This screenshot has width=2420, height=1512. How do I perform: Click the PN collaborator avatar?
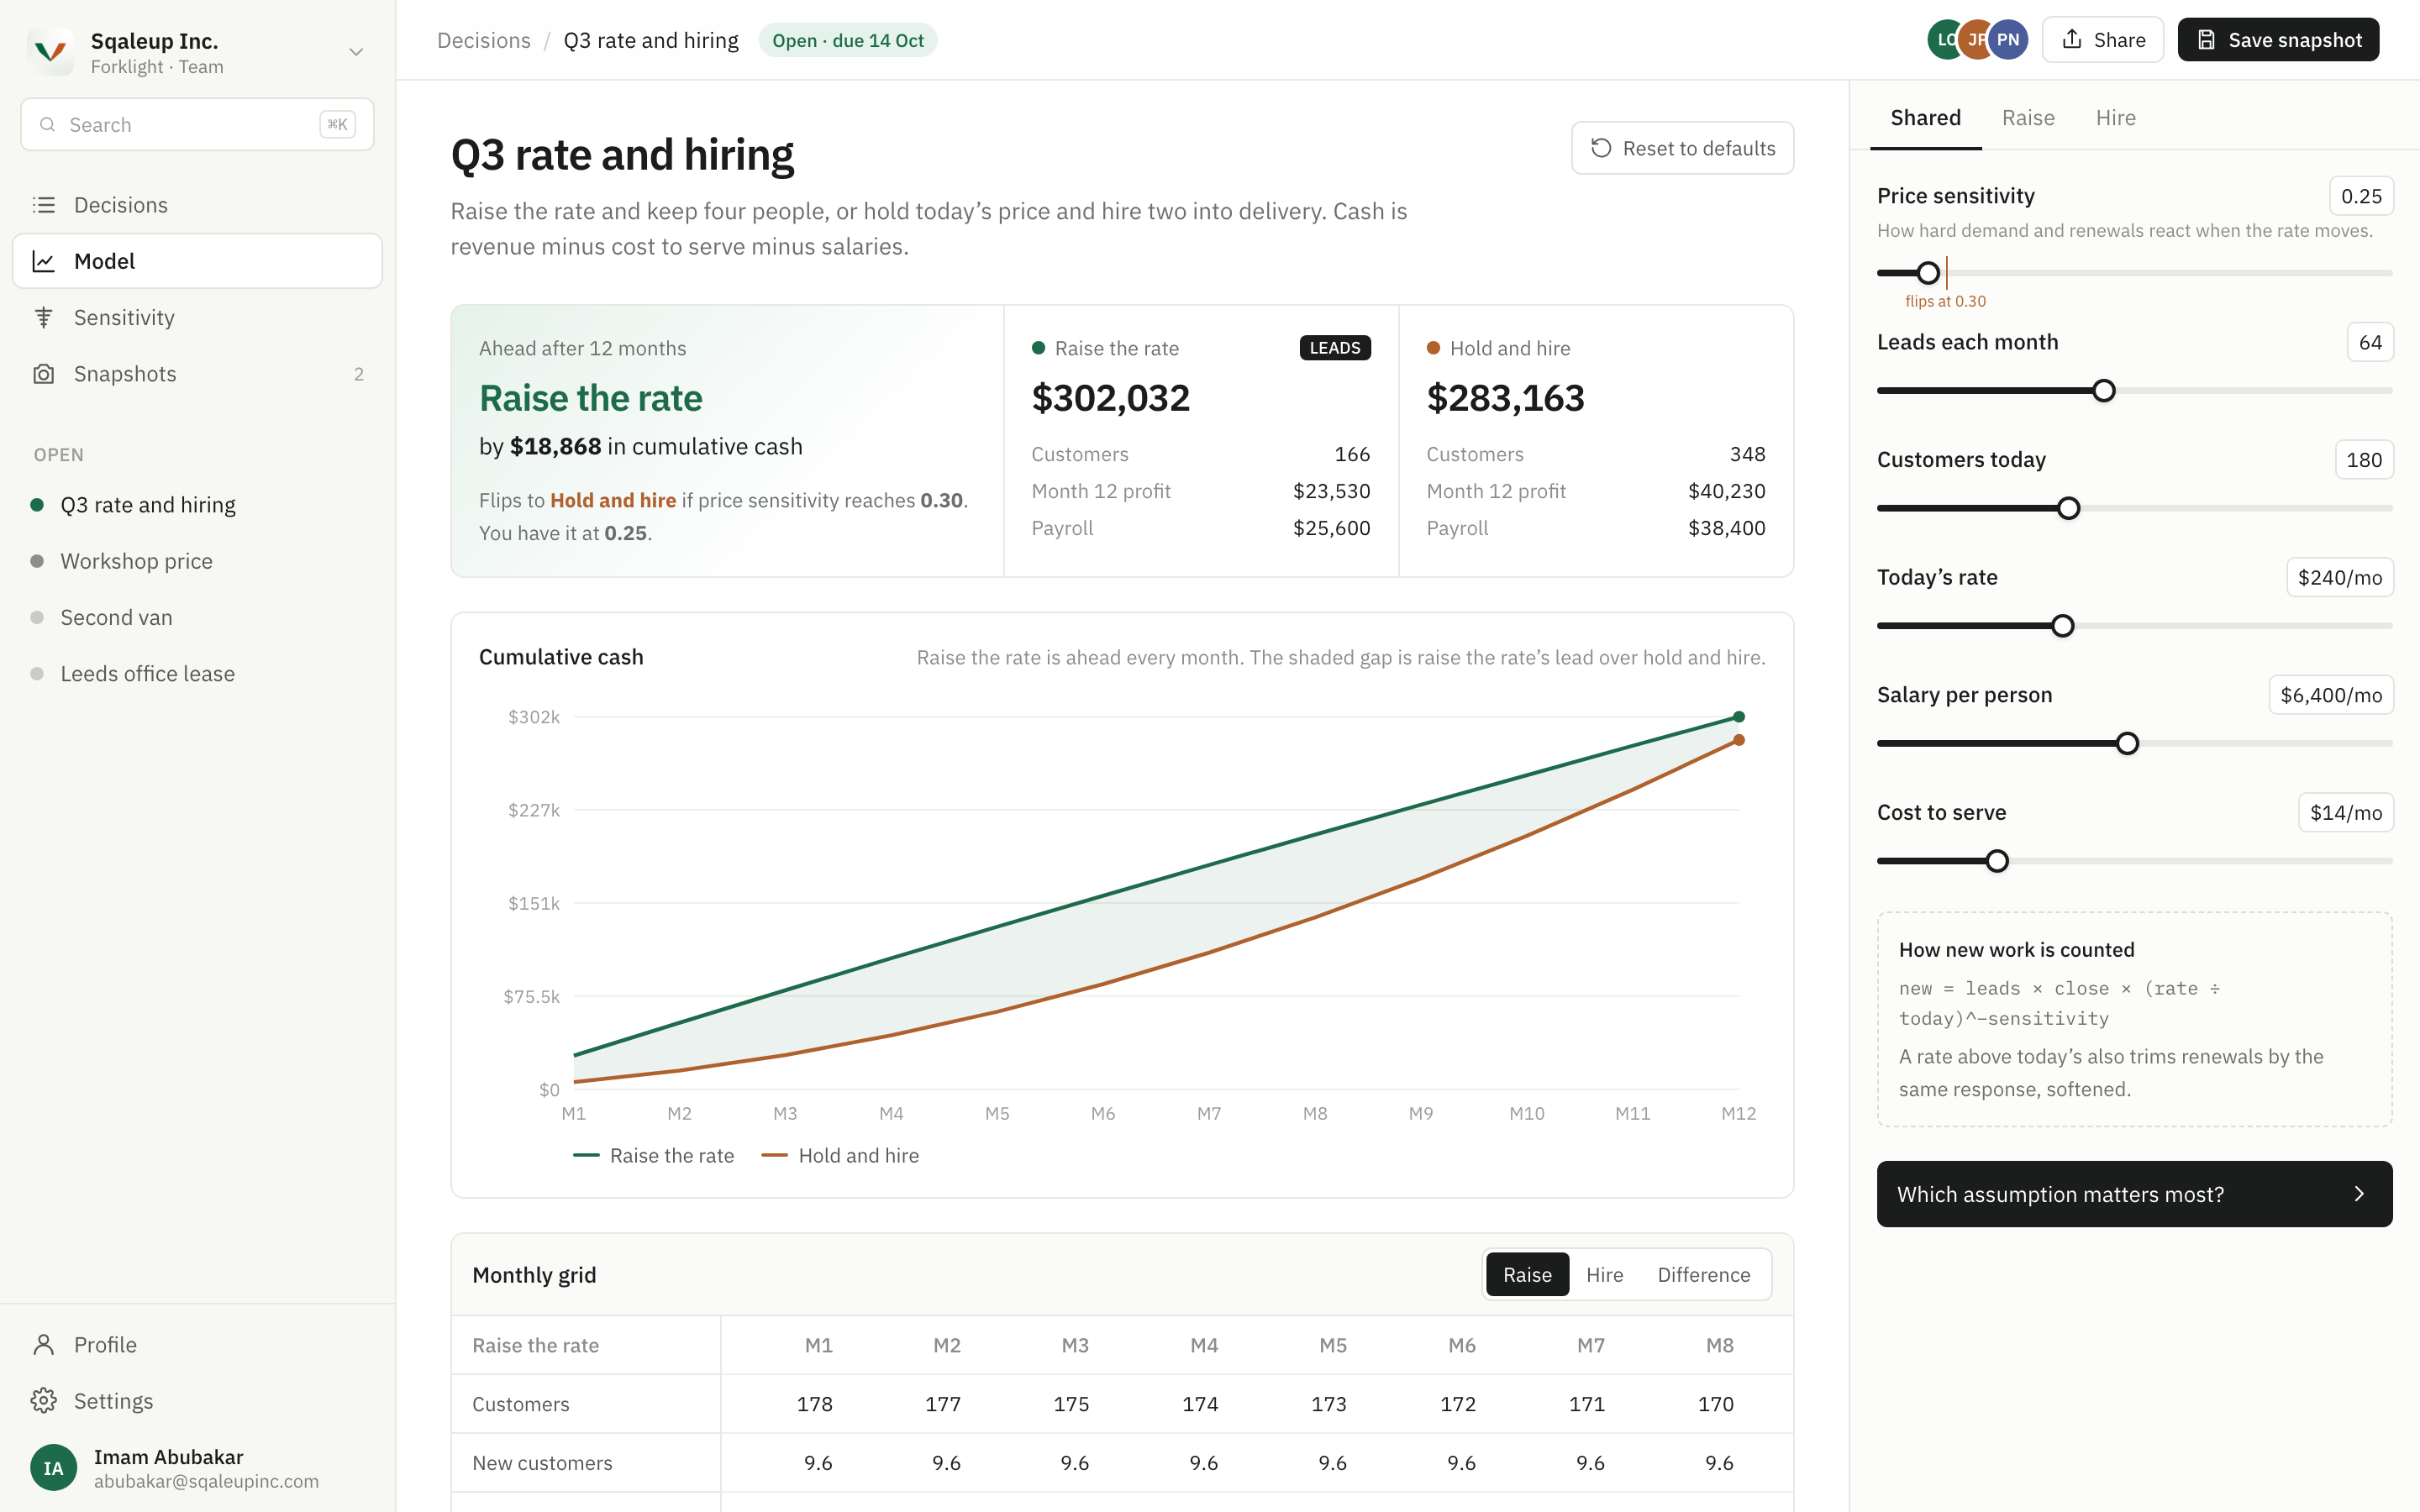point(2007,40)
